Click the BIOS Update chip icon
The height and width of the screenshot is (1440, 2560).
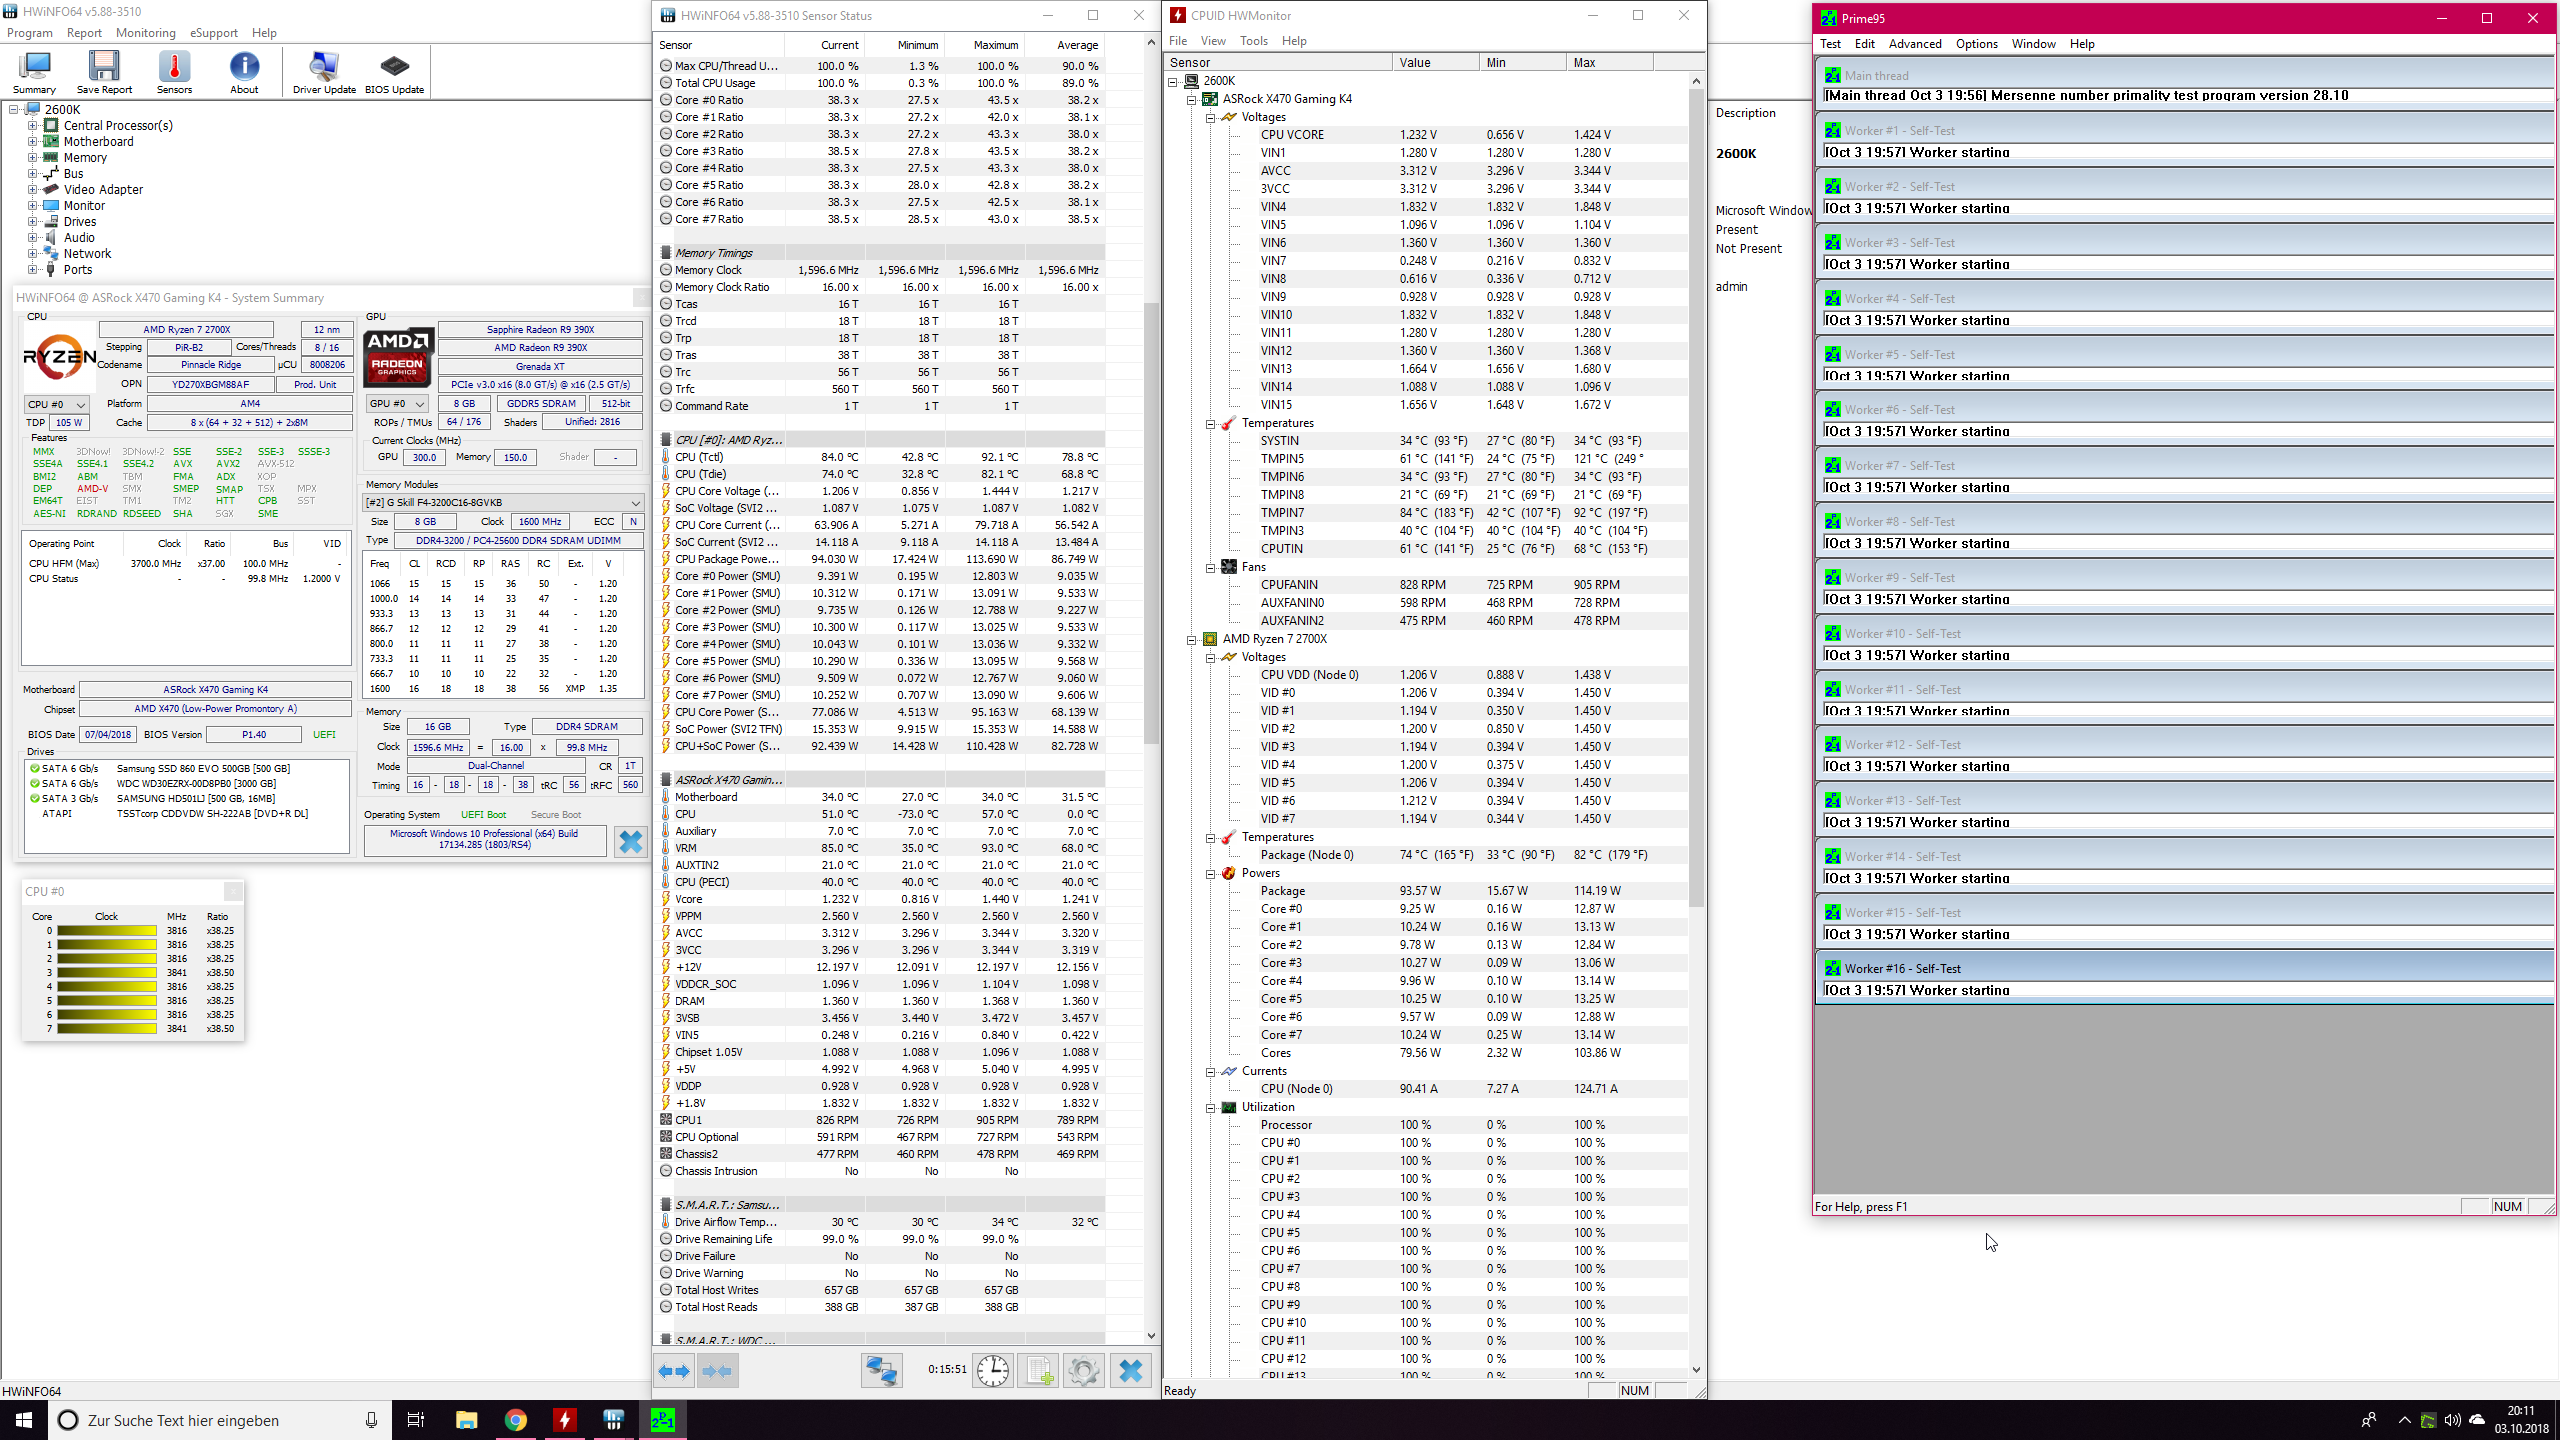[x=394, y=71]
